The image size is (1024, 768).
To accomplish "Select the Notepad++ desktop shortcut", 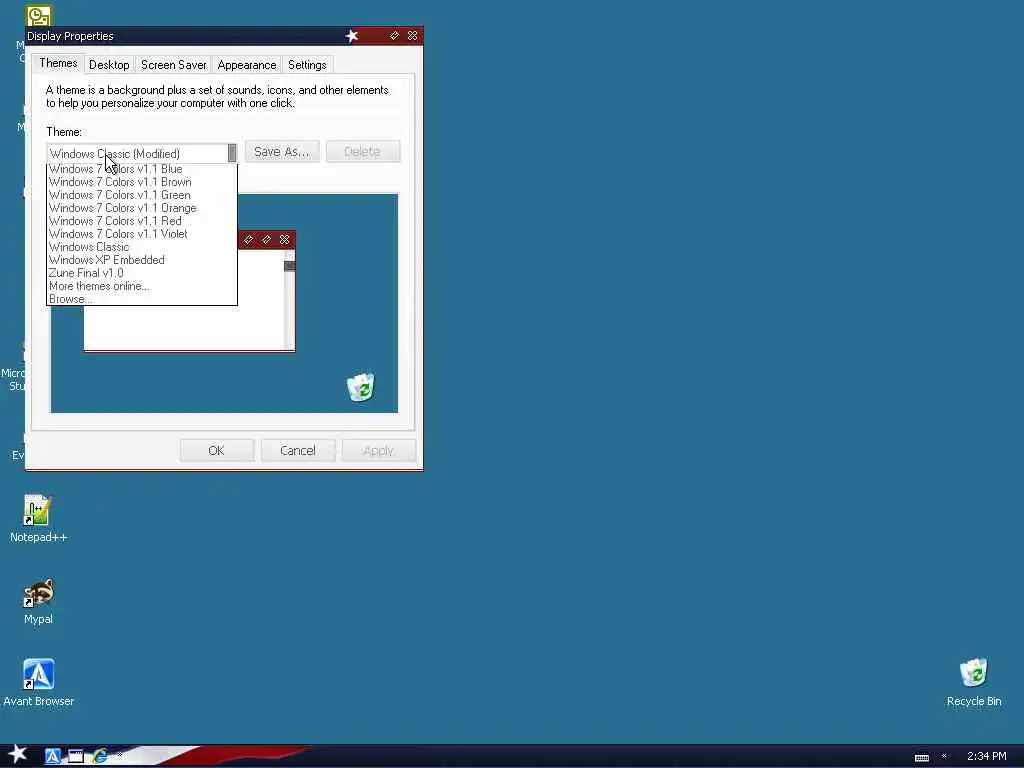I will (39, 519).
